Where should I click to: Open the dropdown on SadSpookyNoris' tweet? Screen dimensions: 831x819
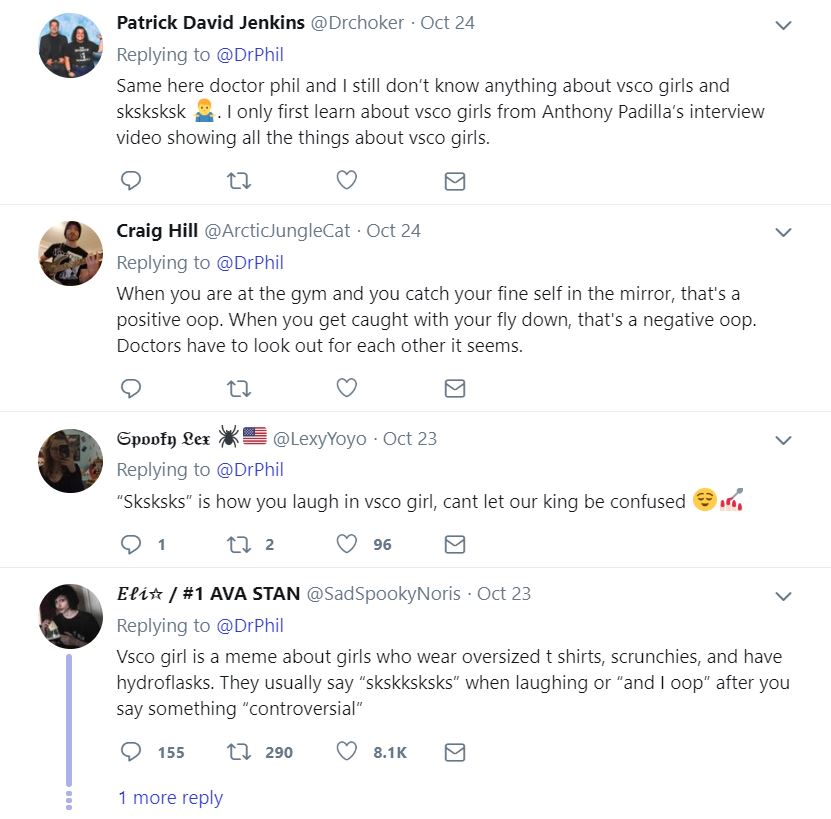pyautogui.click(x=784, y=596)
